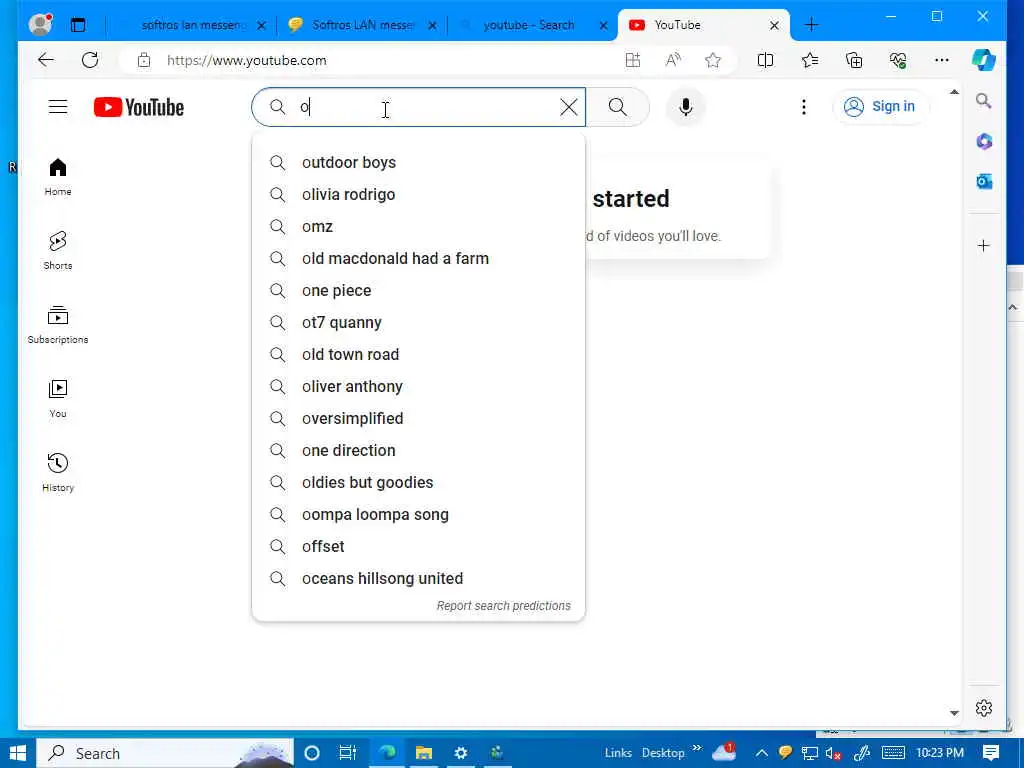Open History in the sidebar
Viewport: 1024px width, 768px height.
coord(58,473)
